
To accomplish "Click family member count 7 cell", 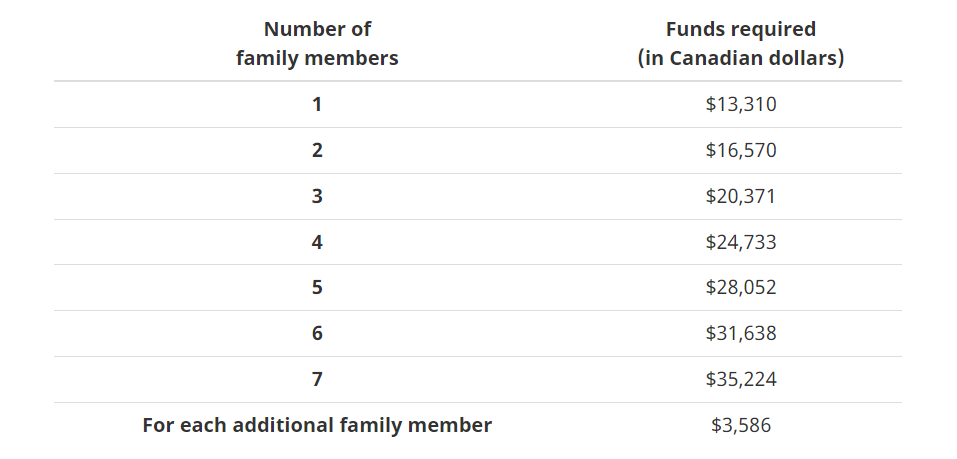I will coord(317,379).
